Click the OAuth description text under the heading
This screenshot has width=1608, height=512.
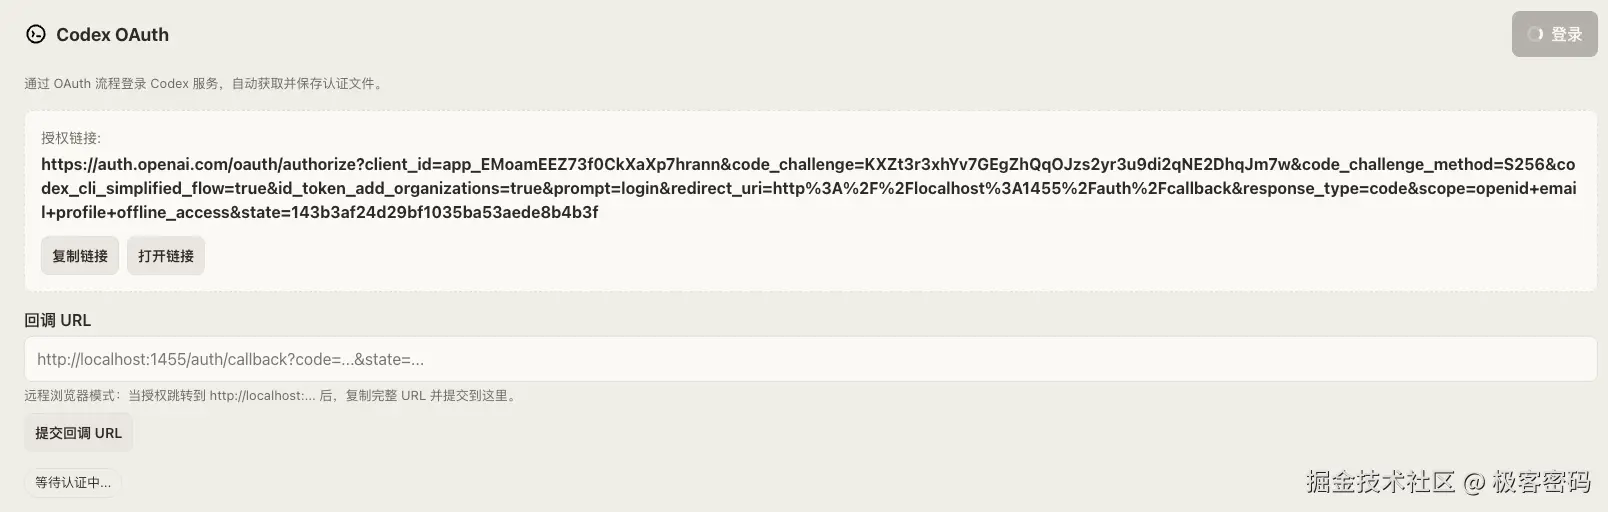(x=204, y=84)
